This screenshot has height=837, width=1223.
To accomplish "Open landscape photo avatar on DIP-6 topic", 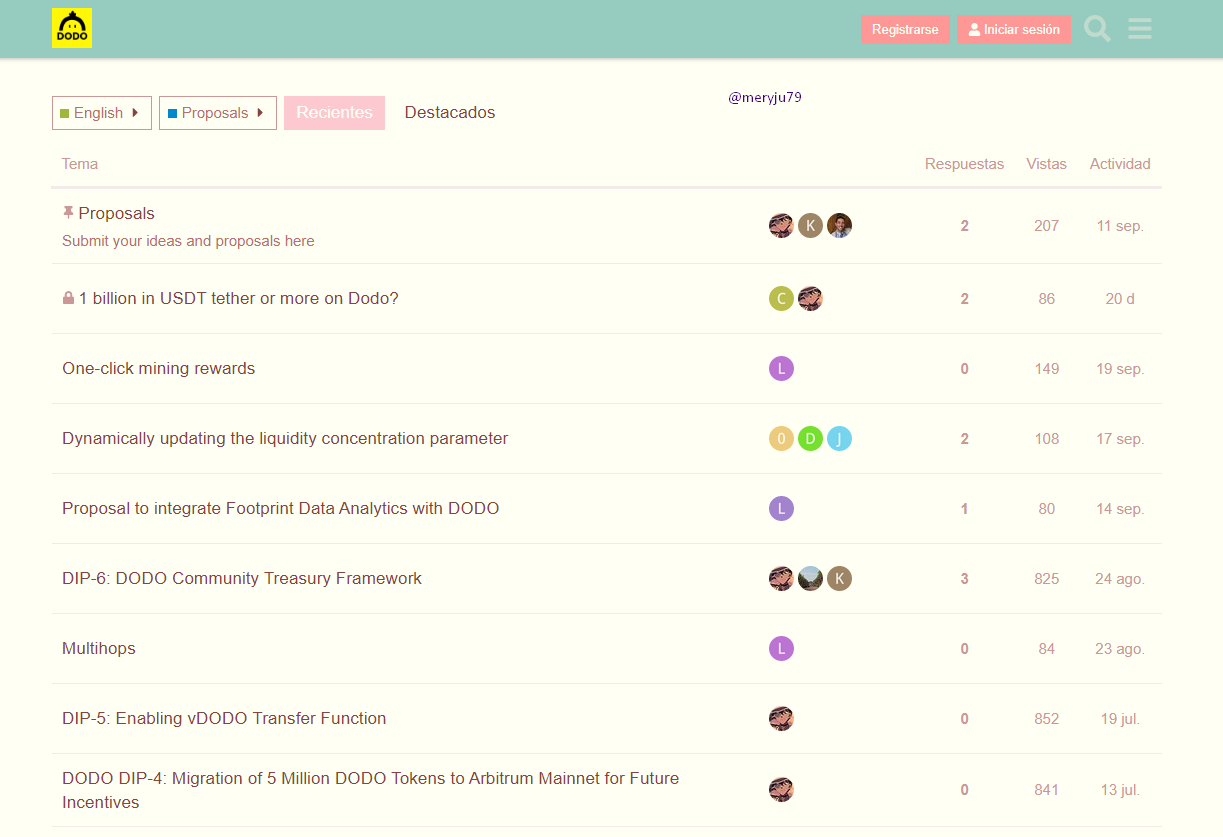I will pos(810,578).
